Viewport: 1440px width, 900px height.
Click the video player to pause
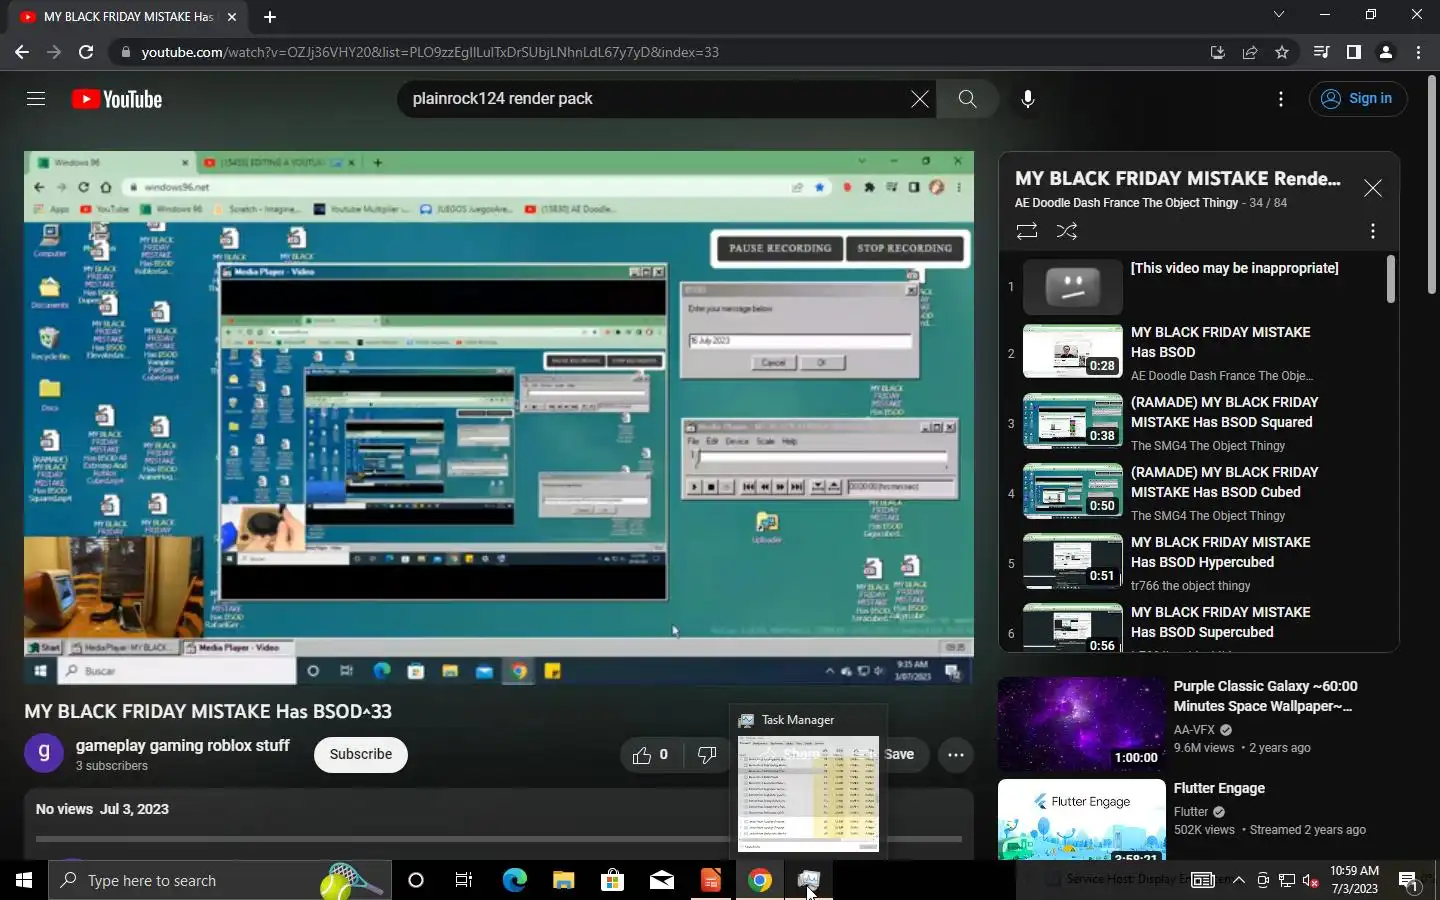point(499,418)
